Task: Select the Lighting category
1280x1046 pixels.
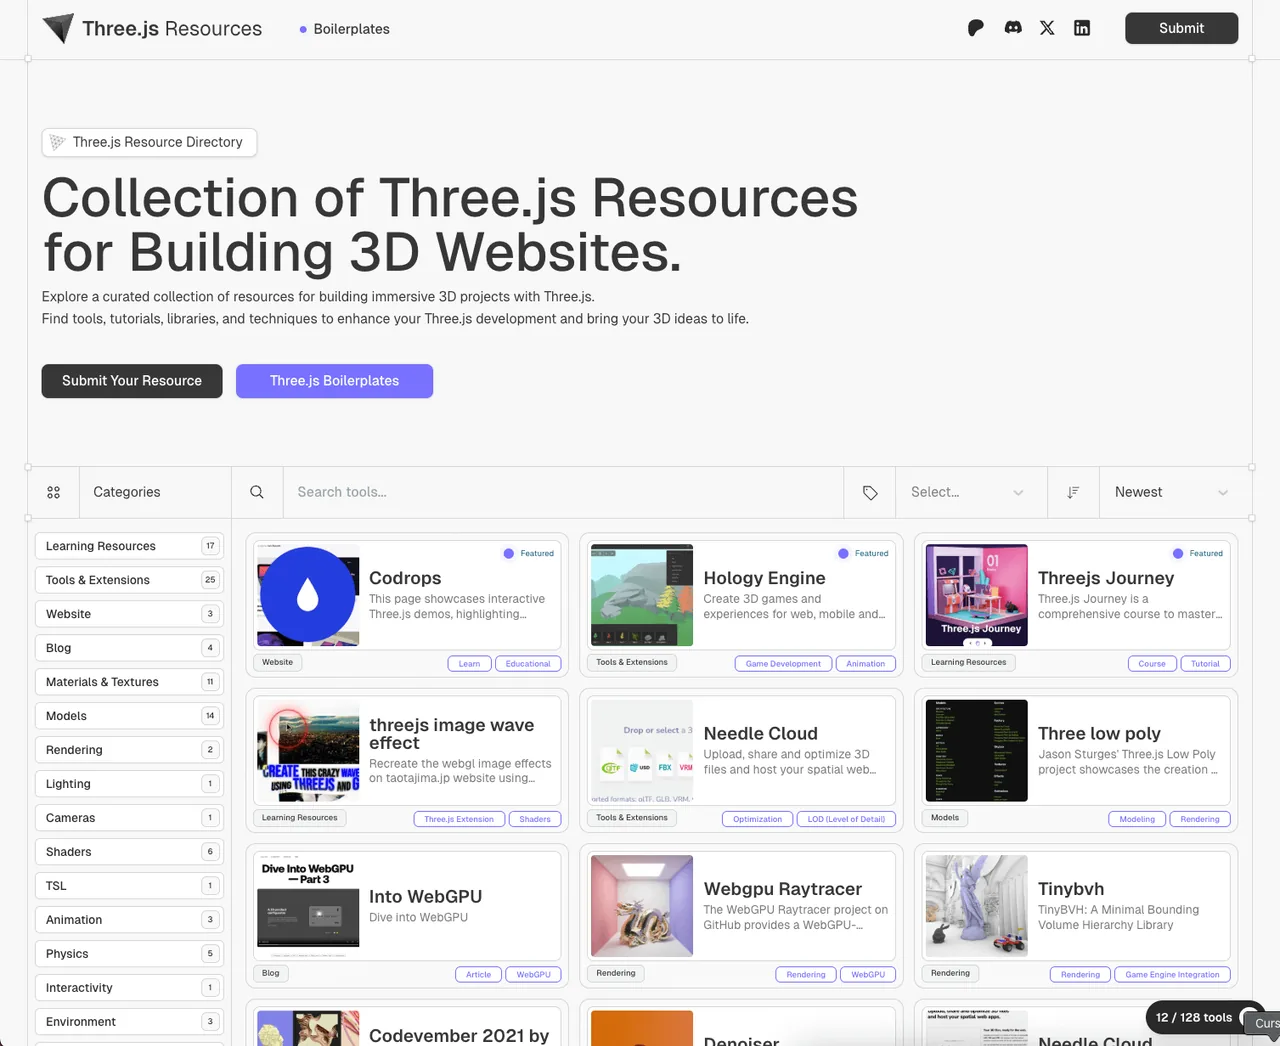Action: pos(129,784)
